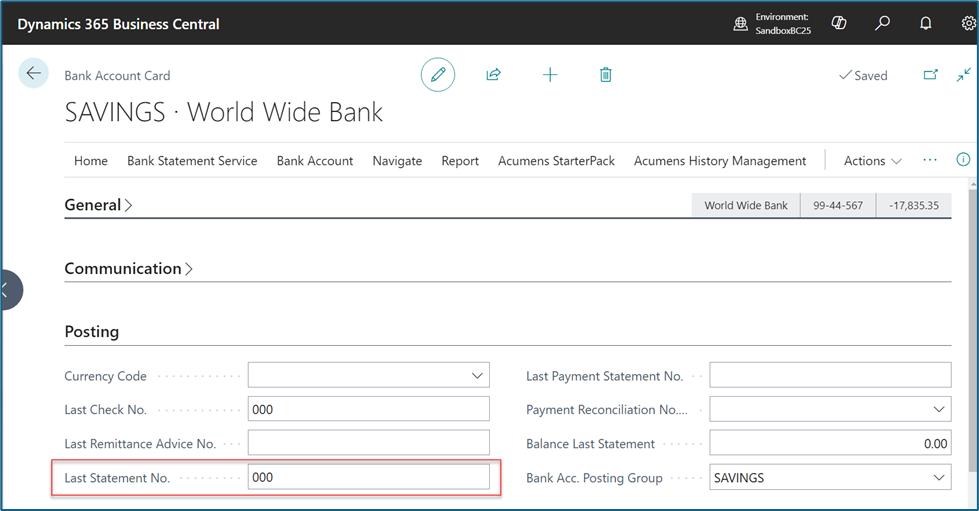Image resolution: width=979 pixels, height=511 pixels.
Task: Click the World Wide Bank summary field
Action: click(x=745, y=206)
